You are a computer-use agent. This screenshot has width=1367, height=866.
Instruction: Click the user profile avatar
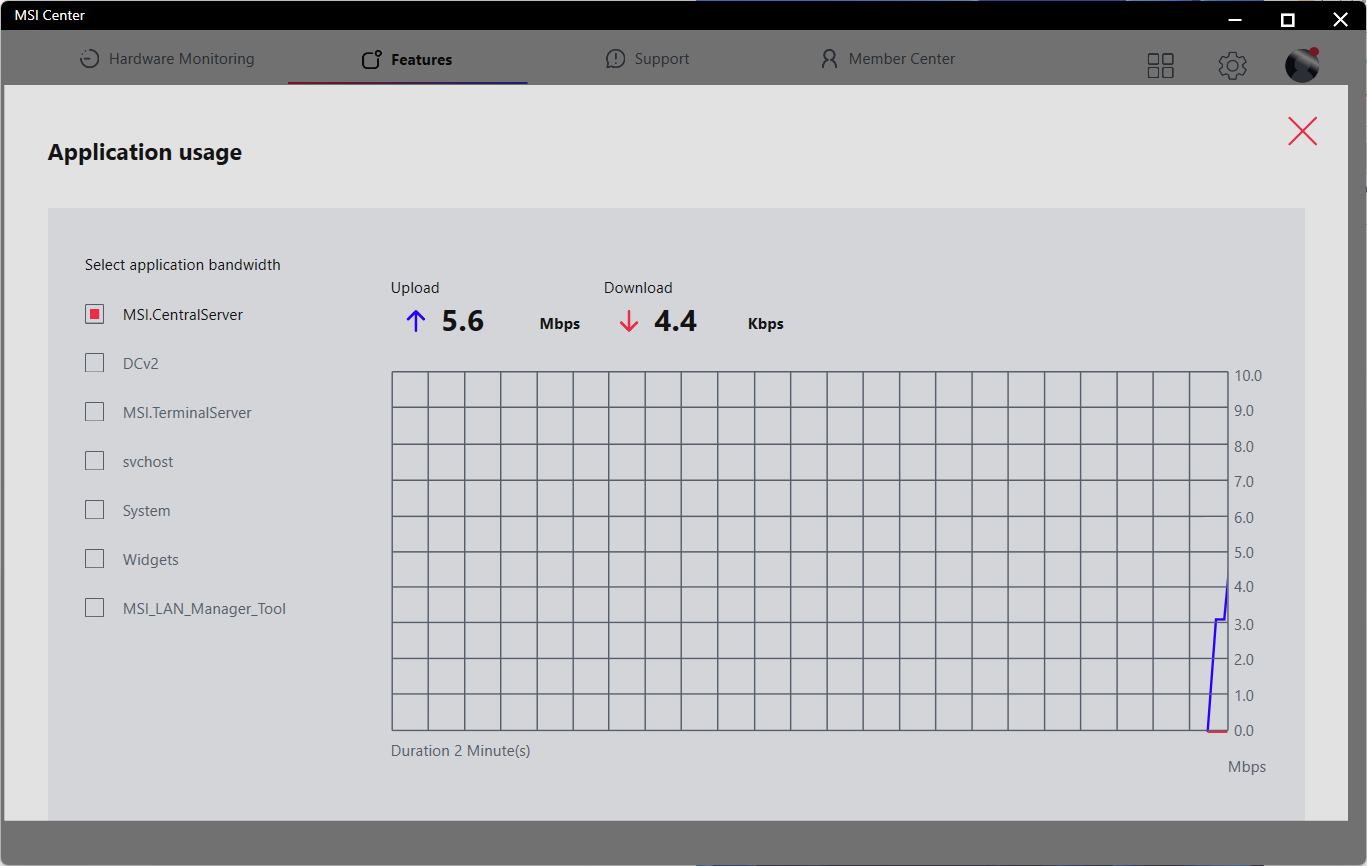(x=1302, y=65)
